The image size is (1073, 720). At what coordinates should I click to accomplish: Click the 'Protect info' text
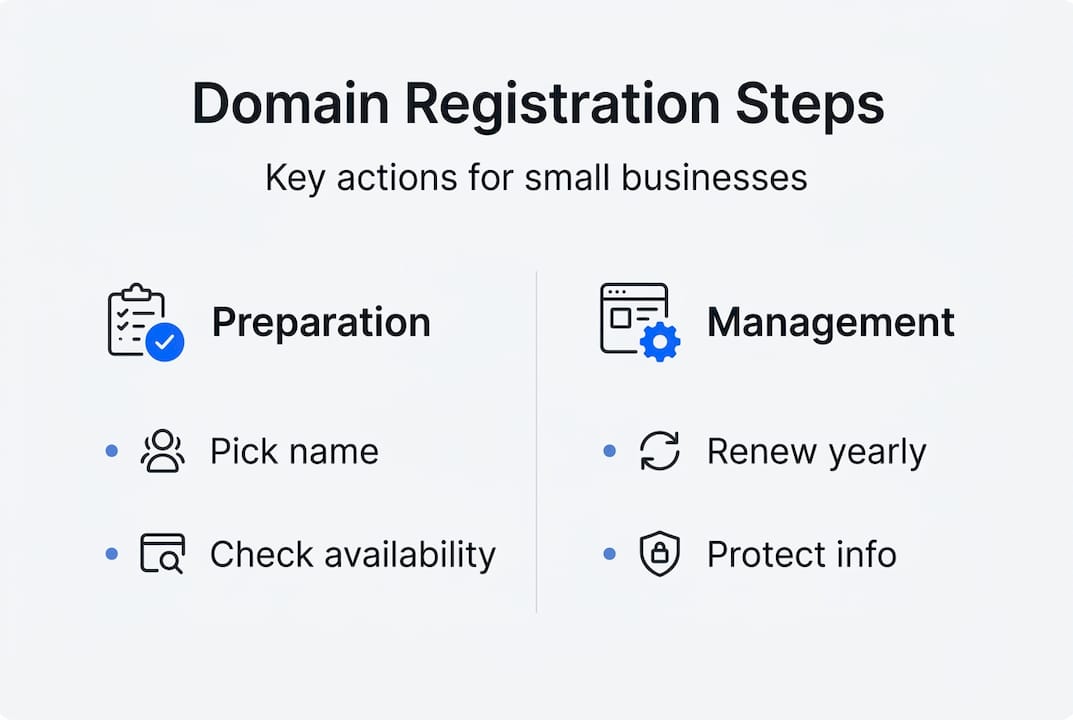point(801,554)
